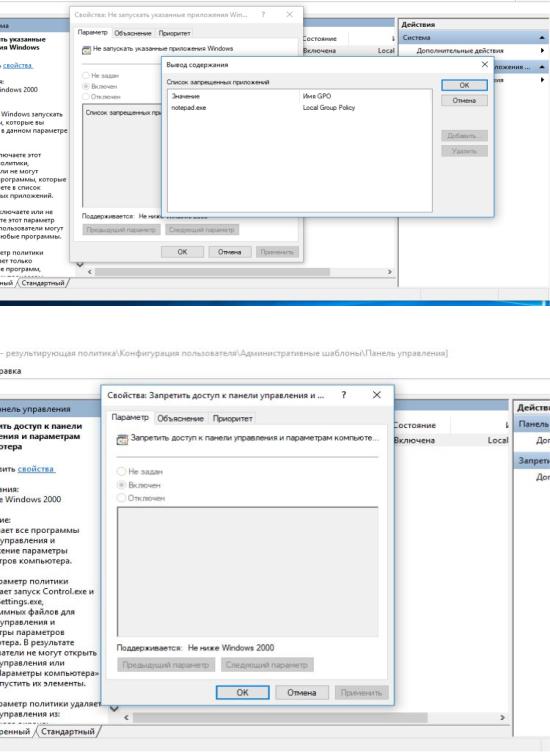Image resolution: width=550 pixels, height=752 pixels.
Task: Click the lower horizontal scrollbar right arrow
Action: coord(502,717)
